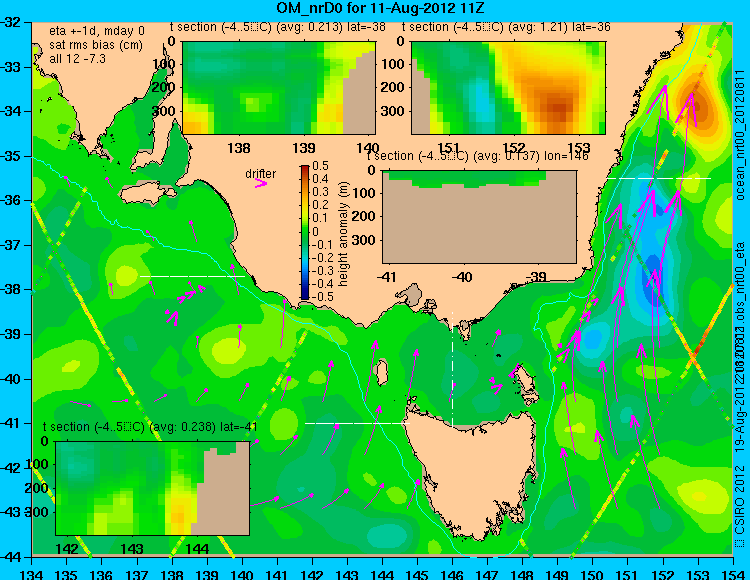Select the "height anomaly (m)" colorbar label
This screenshot has height=580, width=750.
(x=343, y=233)
